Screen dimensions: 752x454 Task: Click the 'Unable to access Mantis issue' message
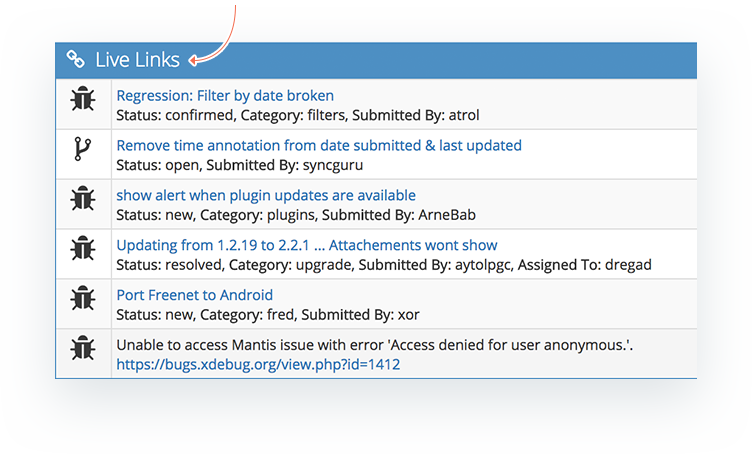click(375, 345)
